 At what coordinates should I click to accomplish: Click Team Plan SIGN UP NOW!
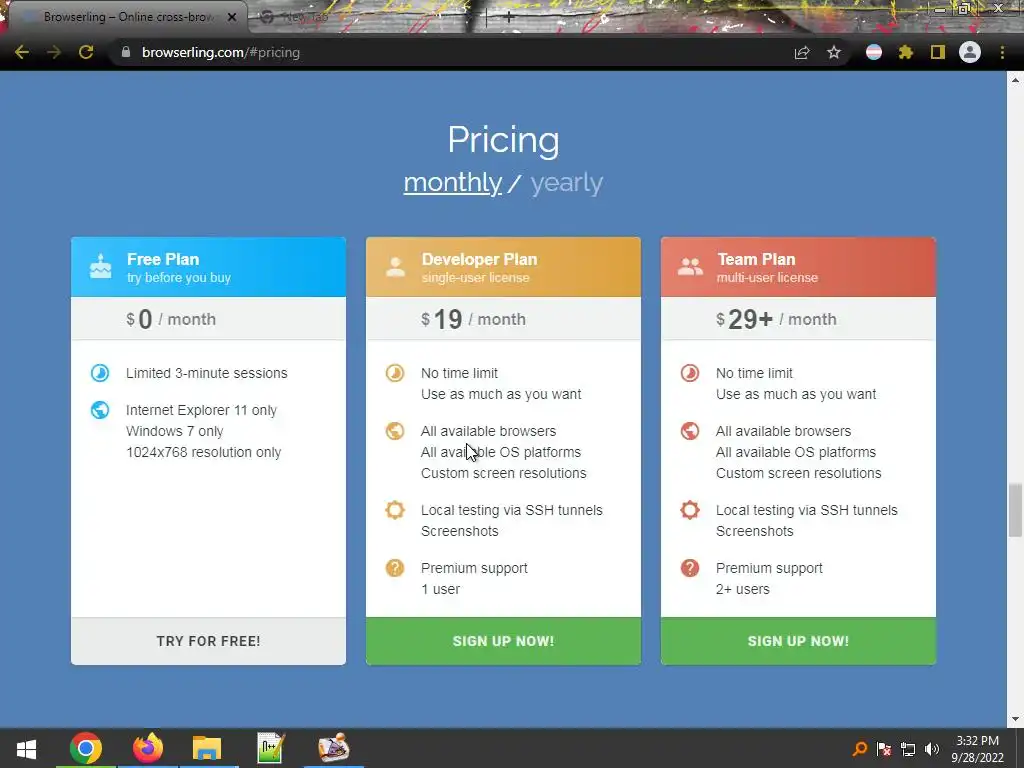(798, 641)
